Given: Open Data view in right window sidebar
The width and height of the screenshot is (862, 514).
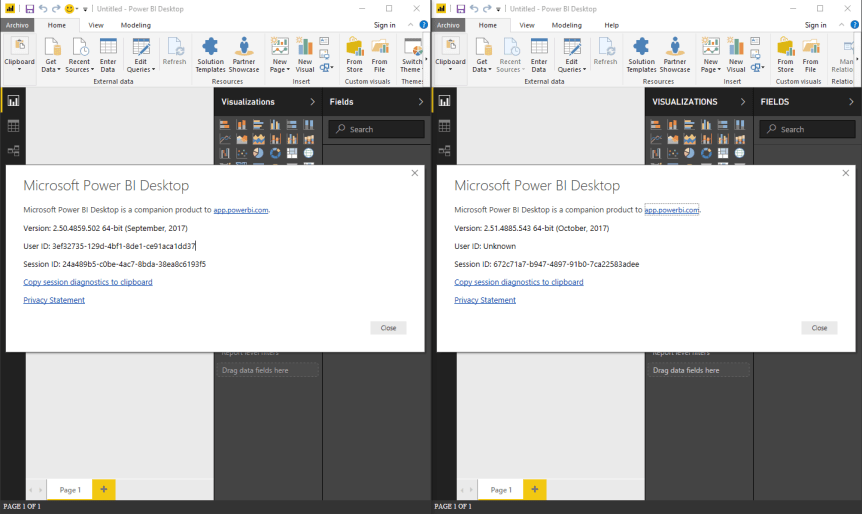Looking at the screenshot, I should tap(444, 126).
